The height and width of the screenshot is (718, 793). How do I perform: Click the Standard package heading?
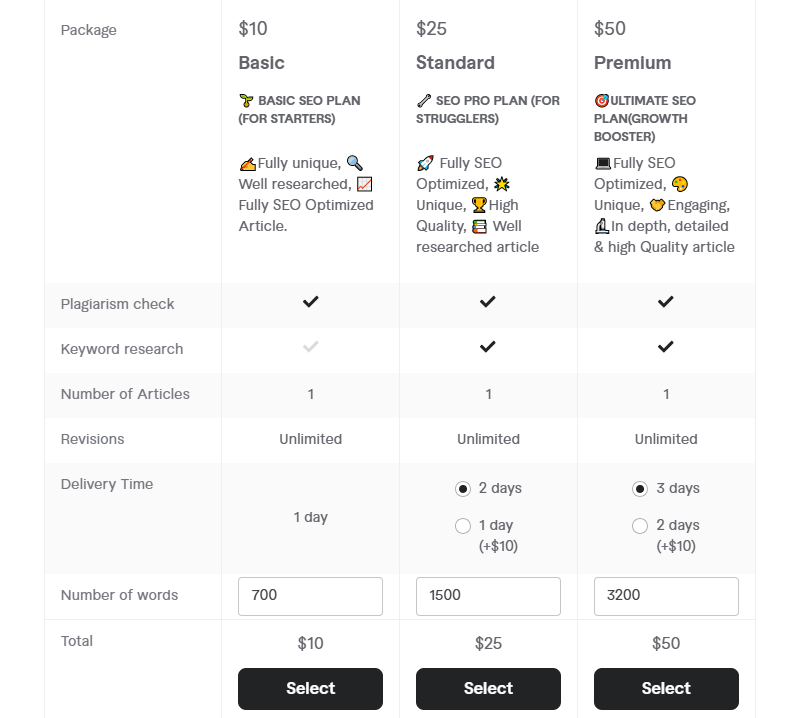(x=455, y=63)
